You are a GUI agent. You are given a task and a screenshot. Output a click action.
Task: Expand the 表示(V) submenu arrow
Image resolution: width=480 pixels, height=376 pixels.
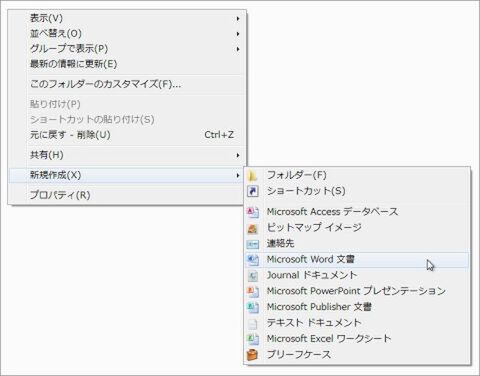(x=238, y=18)
